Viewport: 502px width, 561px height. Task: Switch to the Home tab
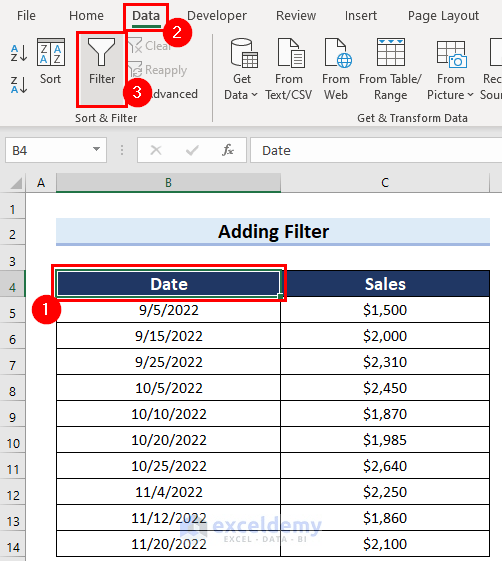pos(86,16)
